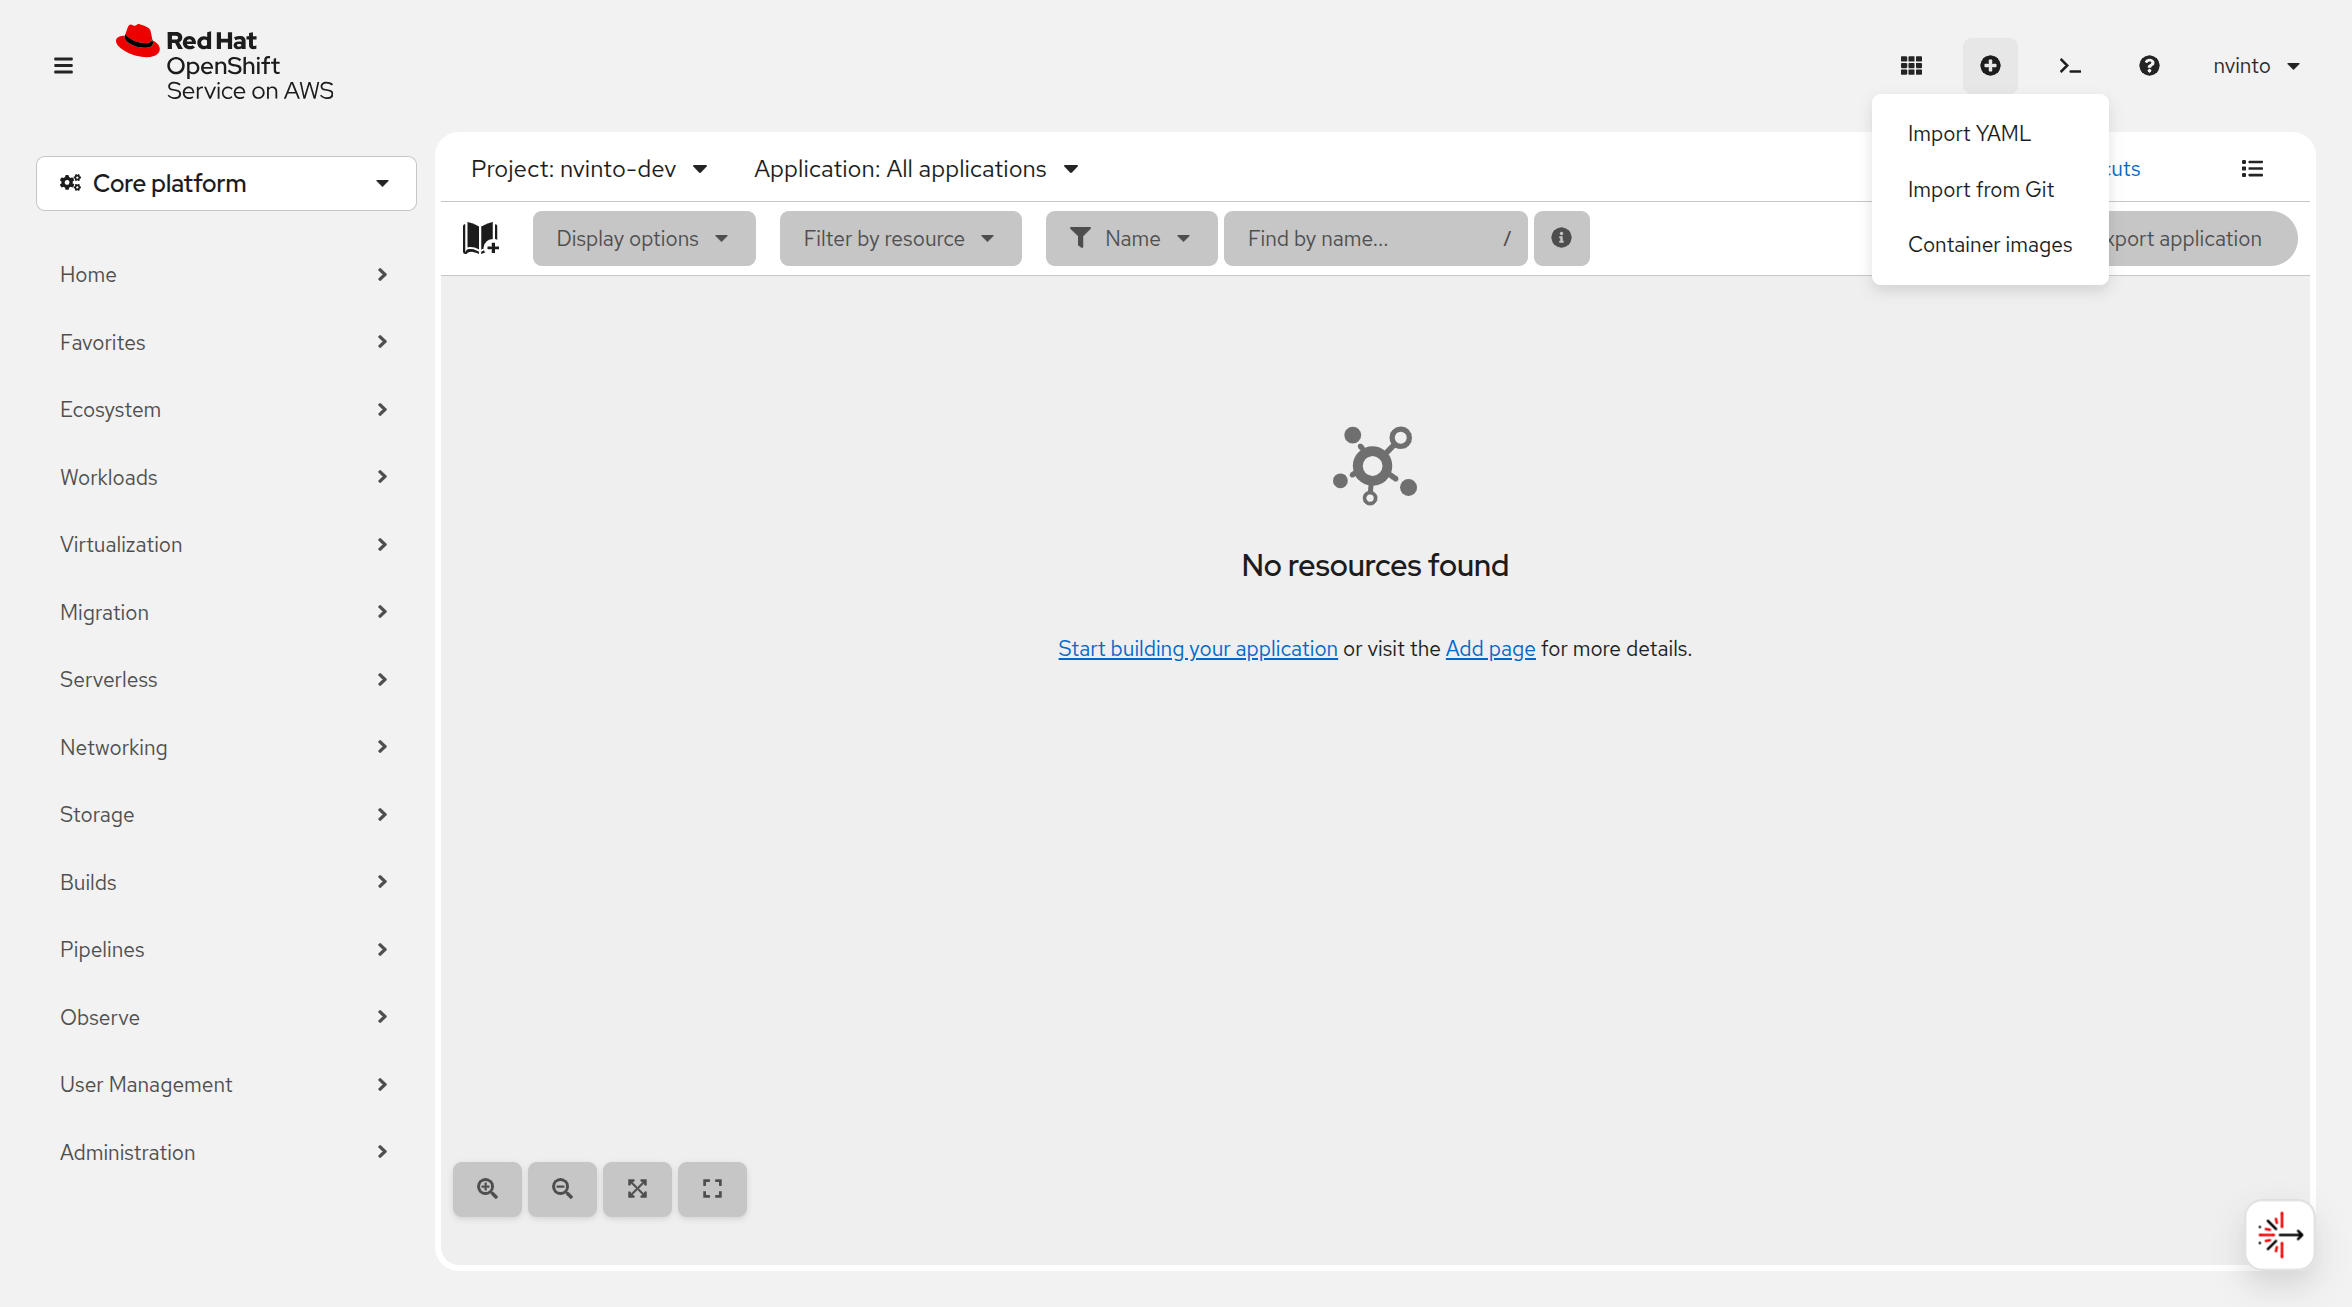Open the application launcher grid icon

pos(1911,66)
